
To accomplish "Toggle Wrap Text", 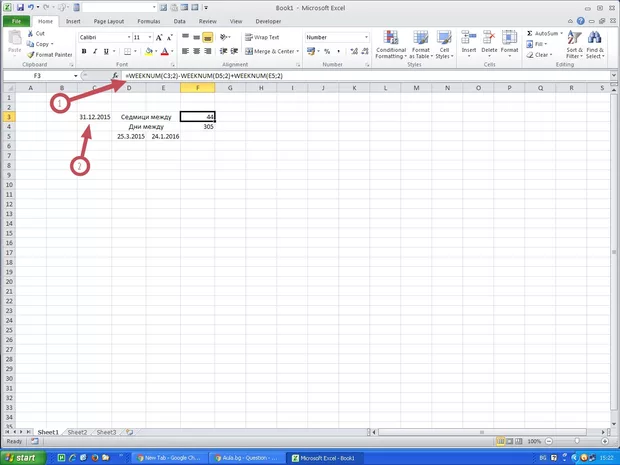I will click(262, 37).
